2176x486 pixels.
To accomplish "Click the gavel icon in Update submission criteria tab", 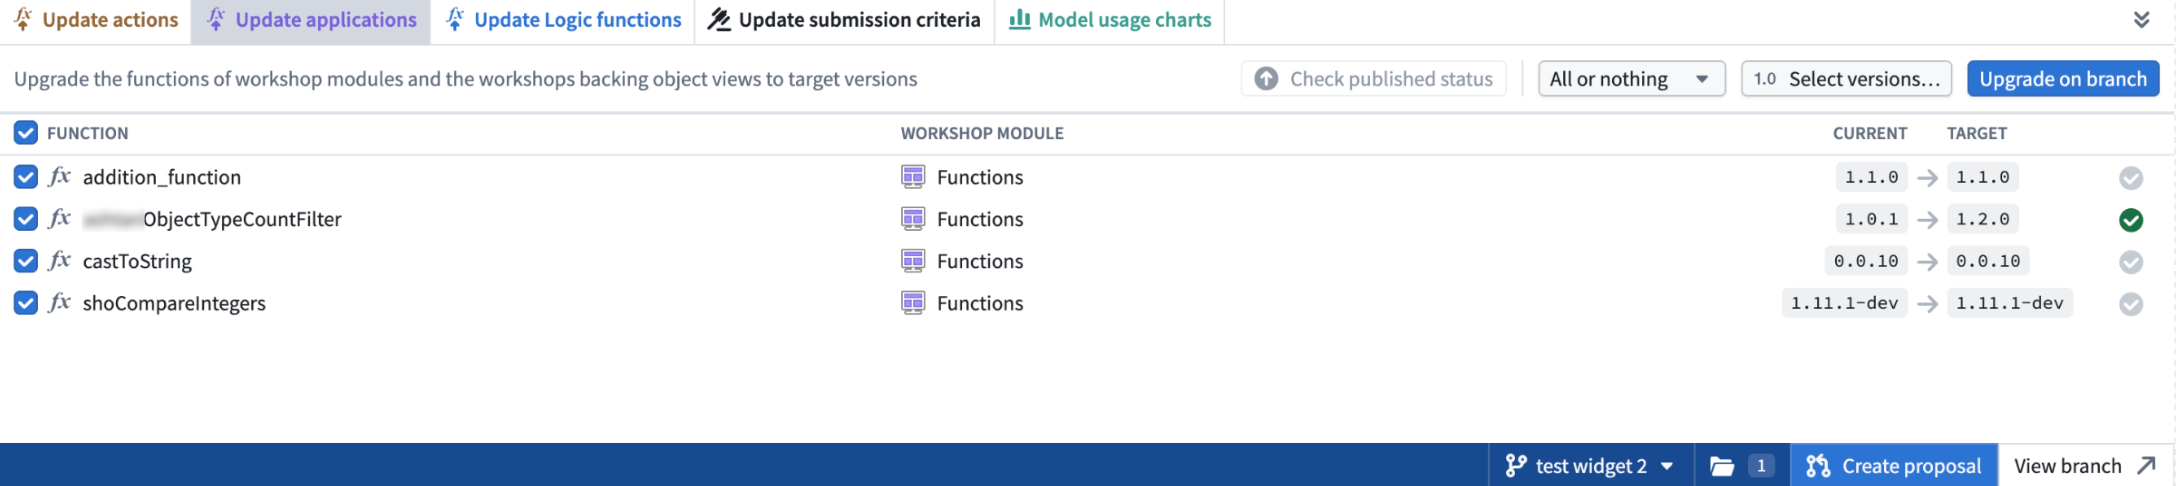I will point(719,19).
